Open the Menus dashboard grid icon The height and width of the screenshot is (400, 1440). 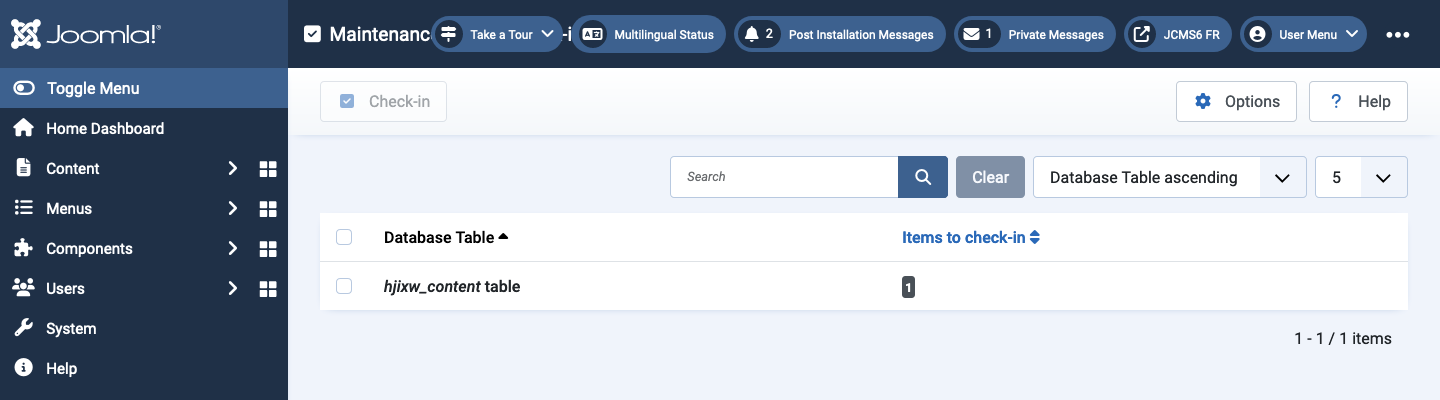[268, 209]
